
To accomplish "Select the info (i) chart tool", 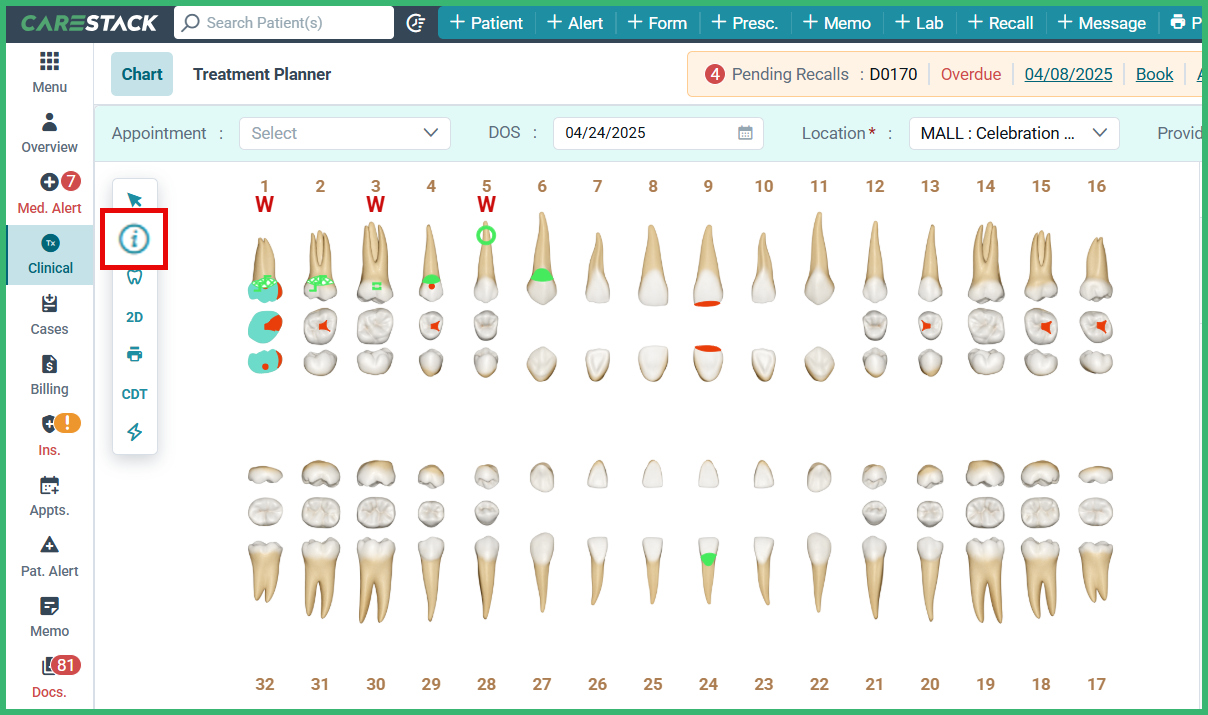I will coord(134,238).
